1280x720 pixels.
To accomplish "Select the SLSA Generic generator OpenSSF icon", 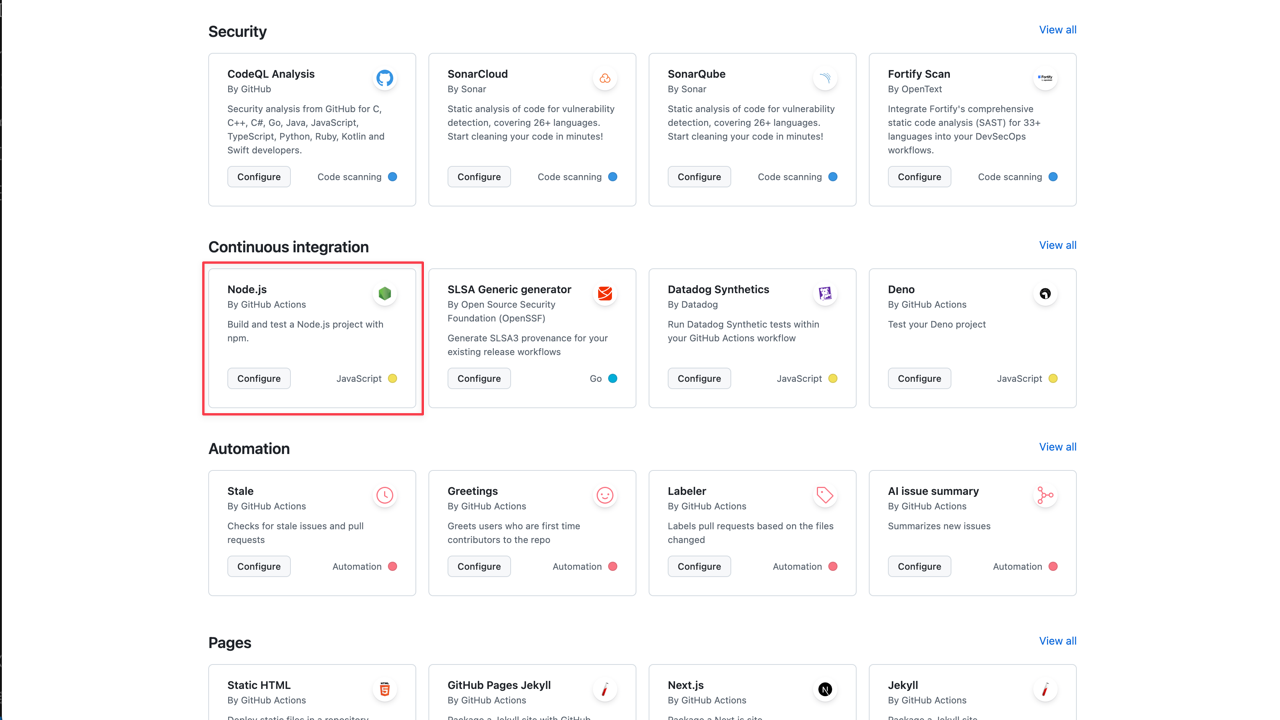I will pos(605,293).
